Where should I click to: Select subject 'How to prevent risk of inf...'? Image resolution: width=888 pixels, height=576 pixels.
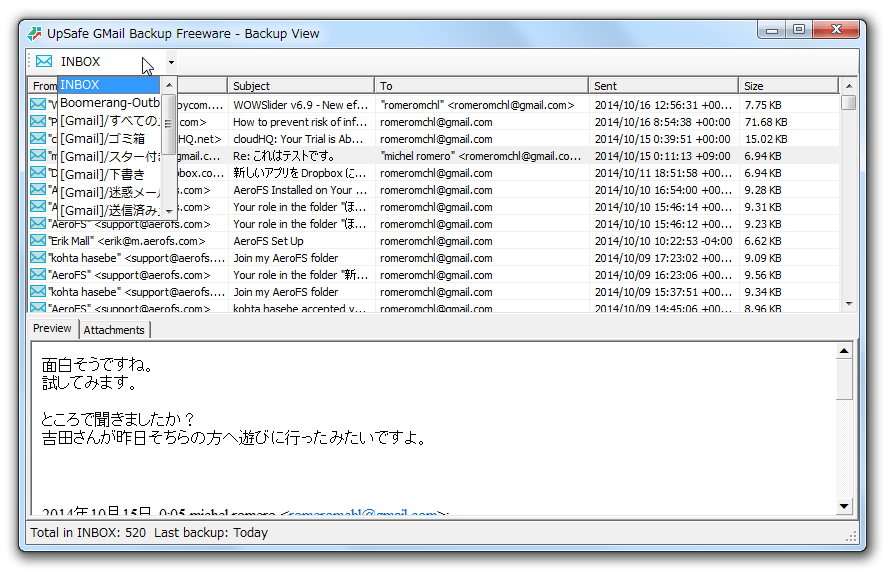pos(300,122)
